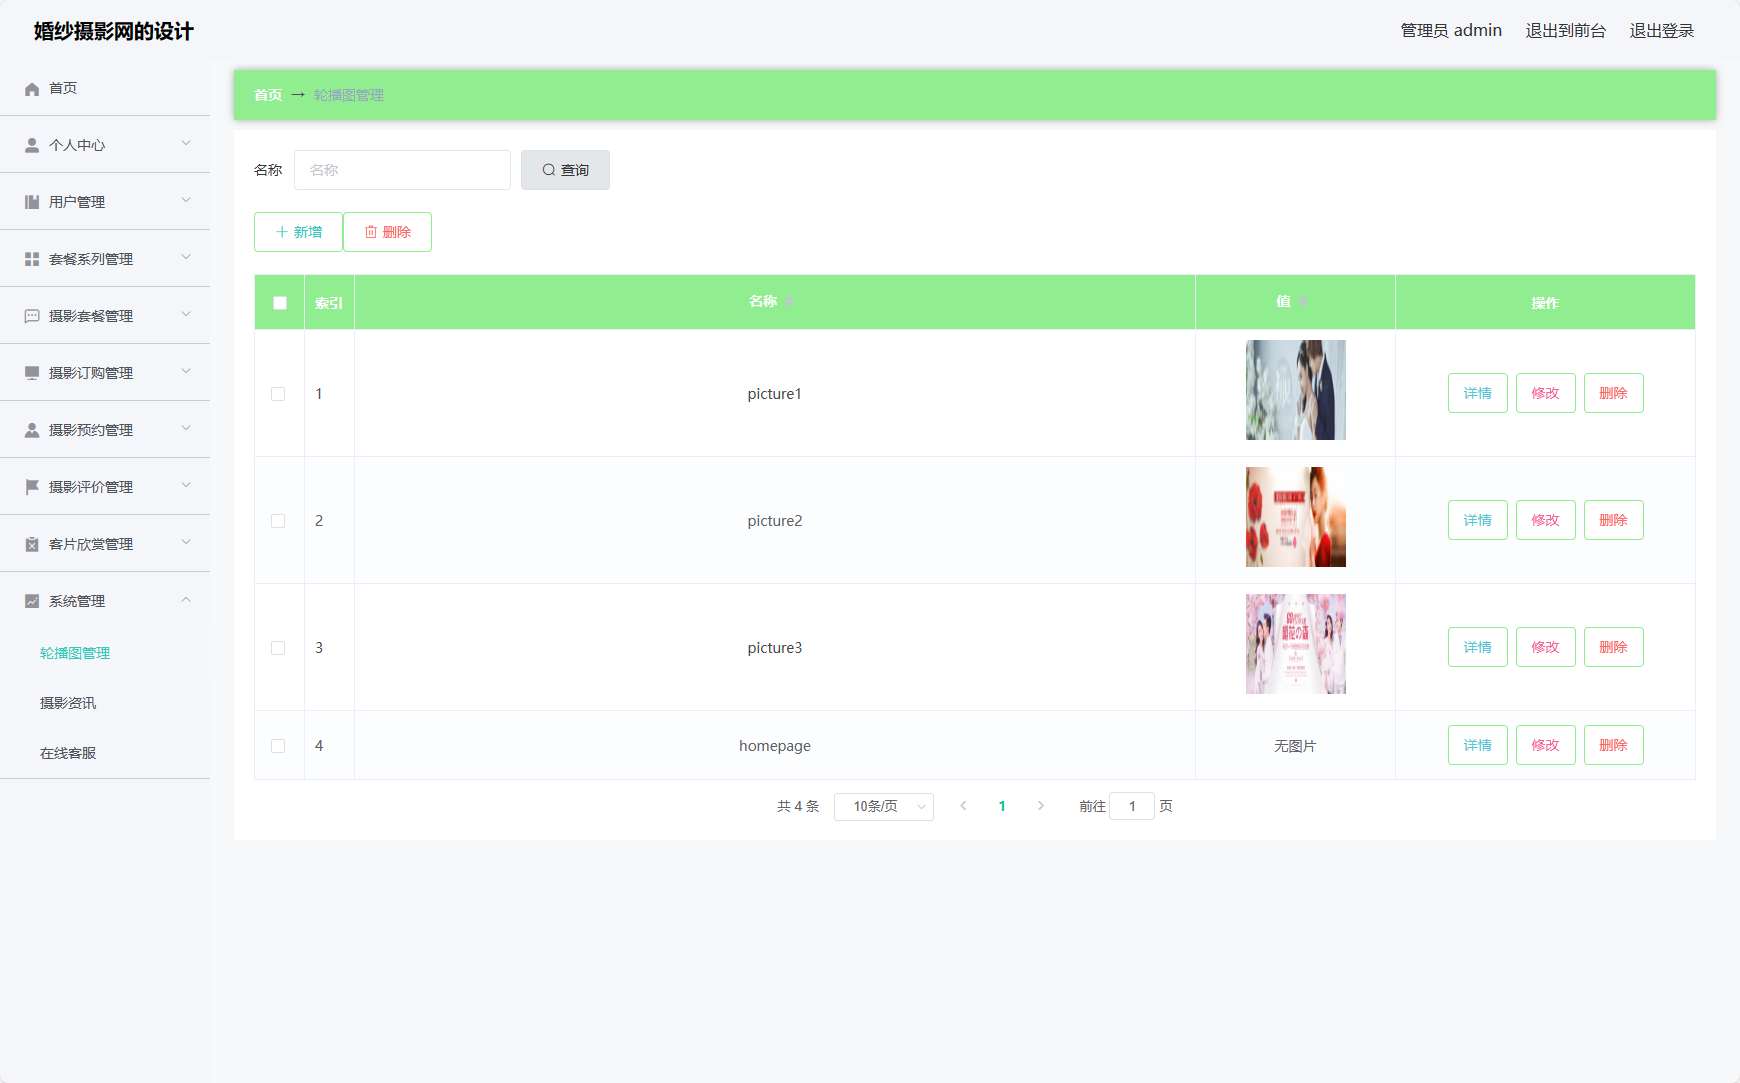Click the 轮播图管理 breadcrumb text
The width and height of the screenshot is (1740, 1083).
pos(349,95)
